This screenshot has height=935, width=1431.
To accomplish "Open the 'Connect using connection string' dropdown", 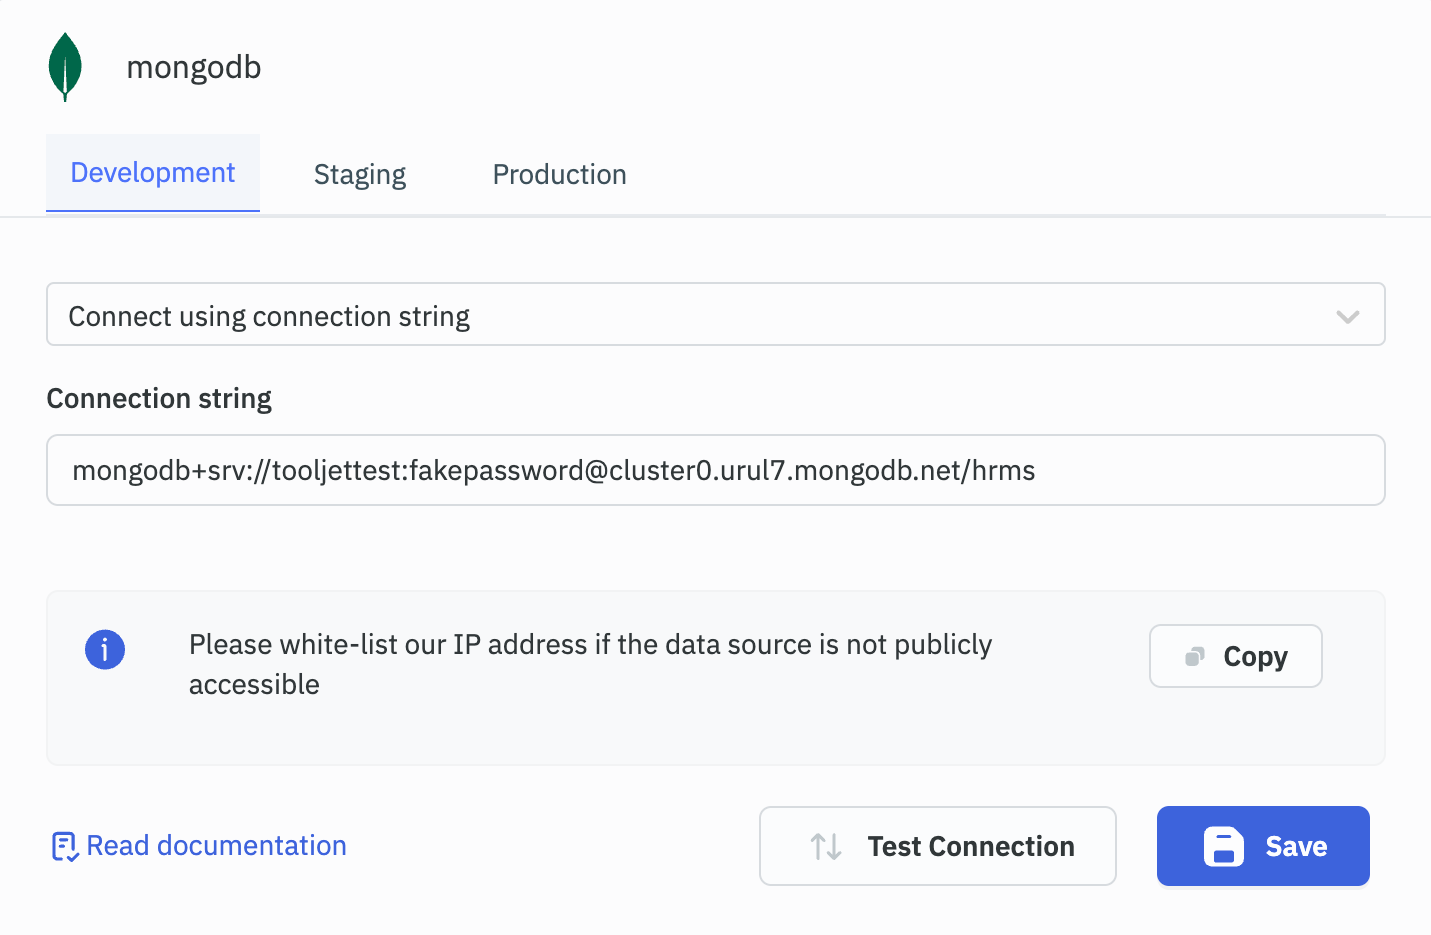I will pos(700,315).
